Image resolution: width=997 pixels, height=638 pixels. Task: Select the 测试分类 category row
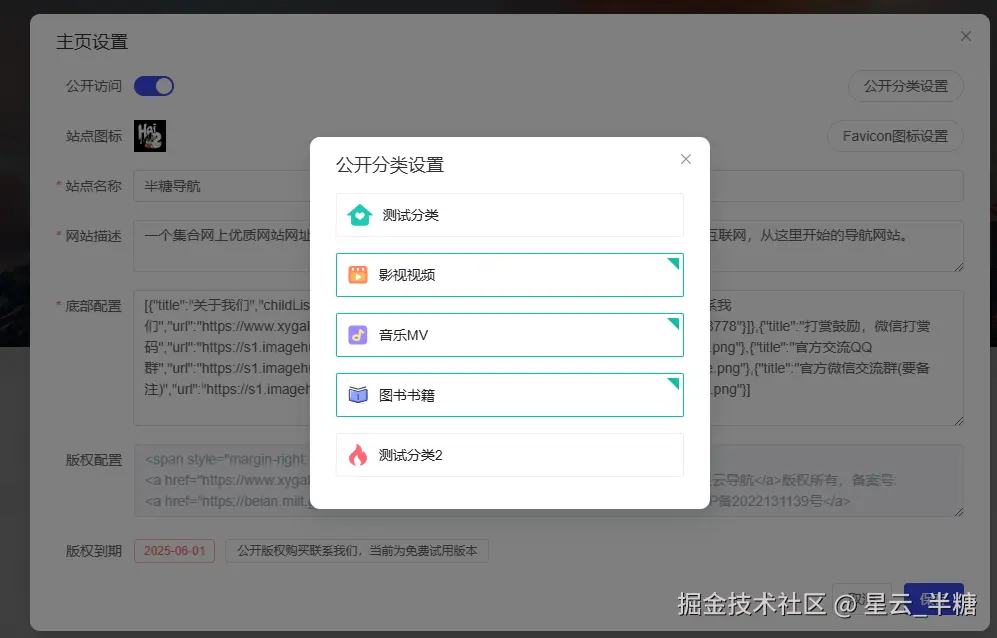point(509,215)
